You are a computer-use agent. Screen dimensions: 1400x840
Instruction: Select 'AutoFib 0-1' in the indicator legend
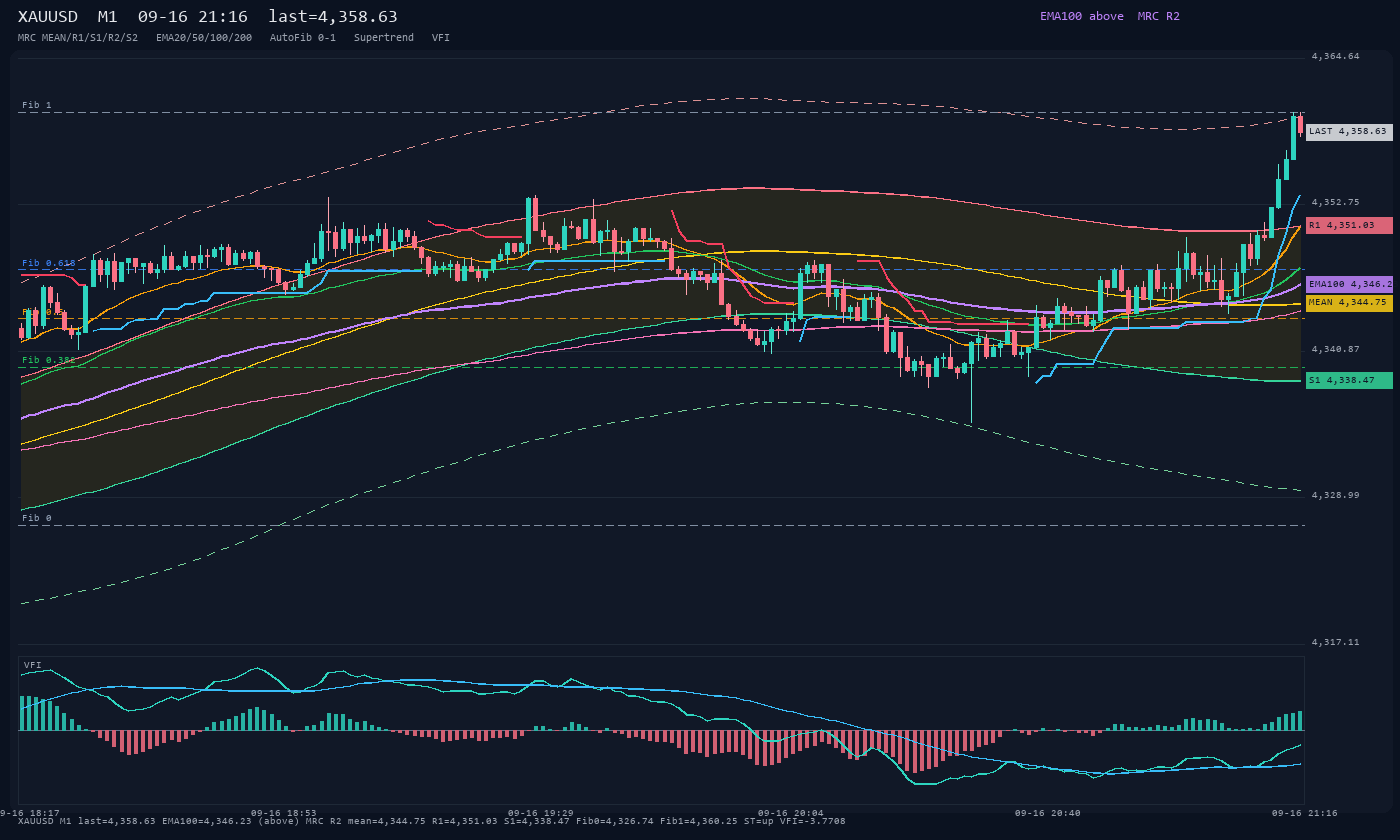point(303,37)
